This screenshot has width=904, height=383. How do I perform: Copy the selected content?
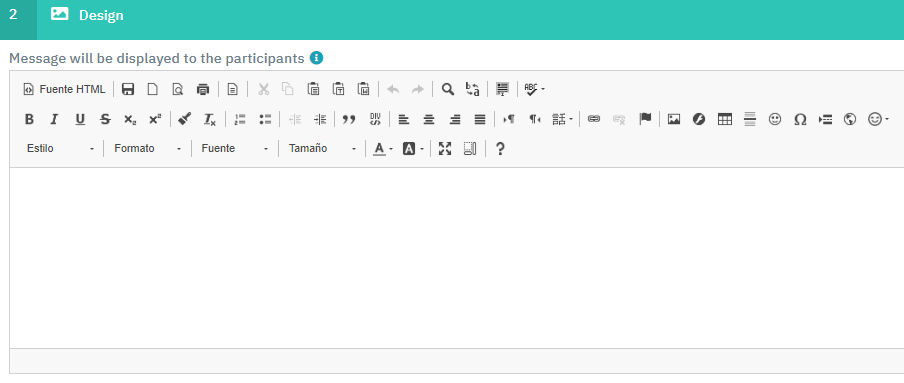pos(288,89)
